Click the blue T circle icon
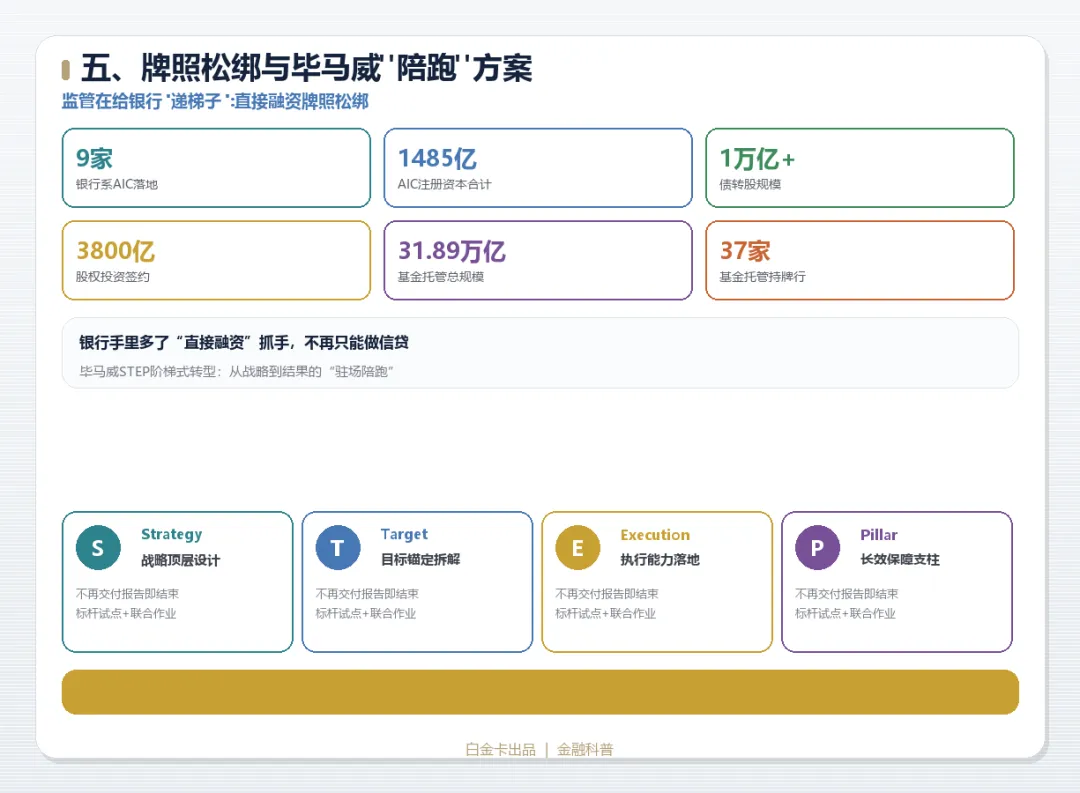Viewport: 1080px width, 793px height. coord(338,548)
